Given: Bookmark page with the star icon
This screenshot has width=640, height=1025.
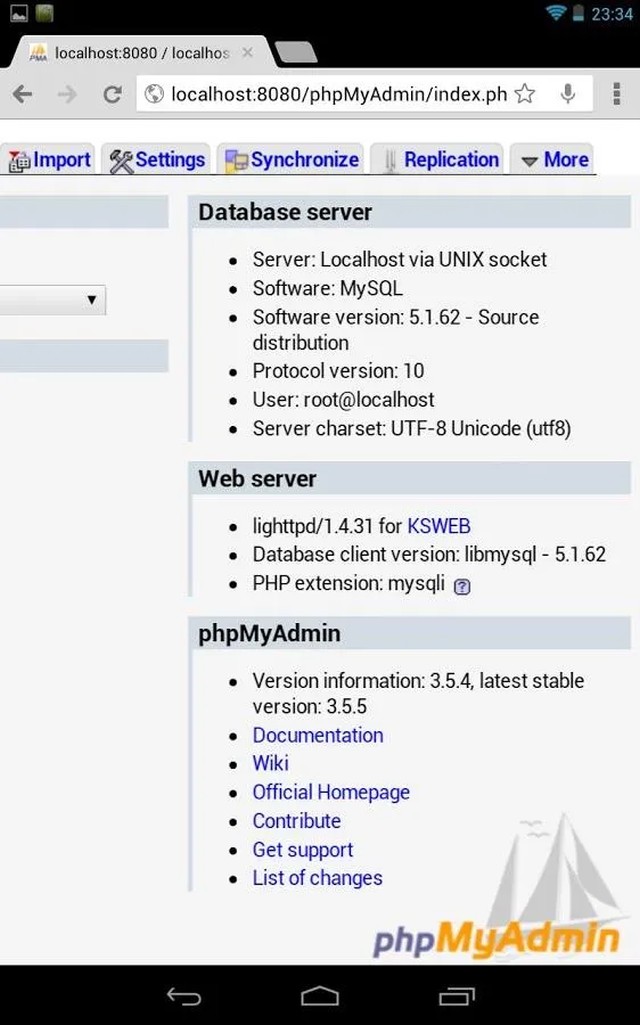Looking at the screenshot, I should (525, 95).
